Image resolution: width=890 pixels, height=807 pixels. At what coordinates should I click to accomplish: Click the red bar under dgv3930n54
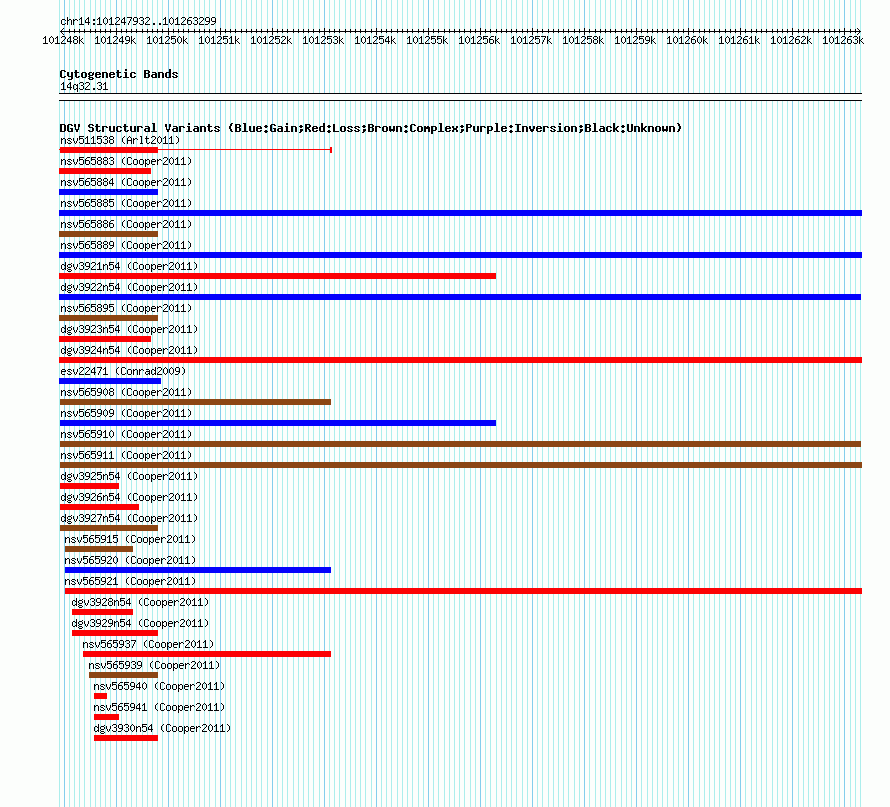126,738
